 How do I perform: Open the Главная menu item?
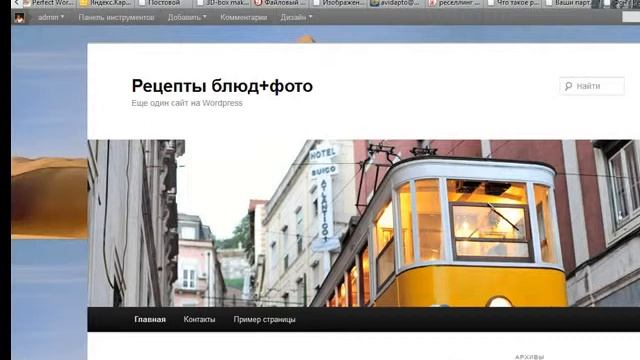coord(150,319)
